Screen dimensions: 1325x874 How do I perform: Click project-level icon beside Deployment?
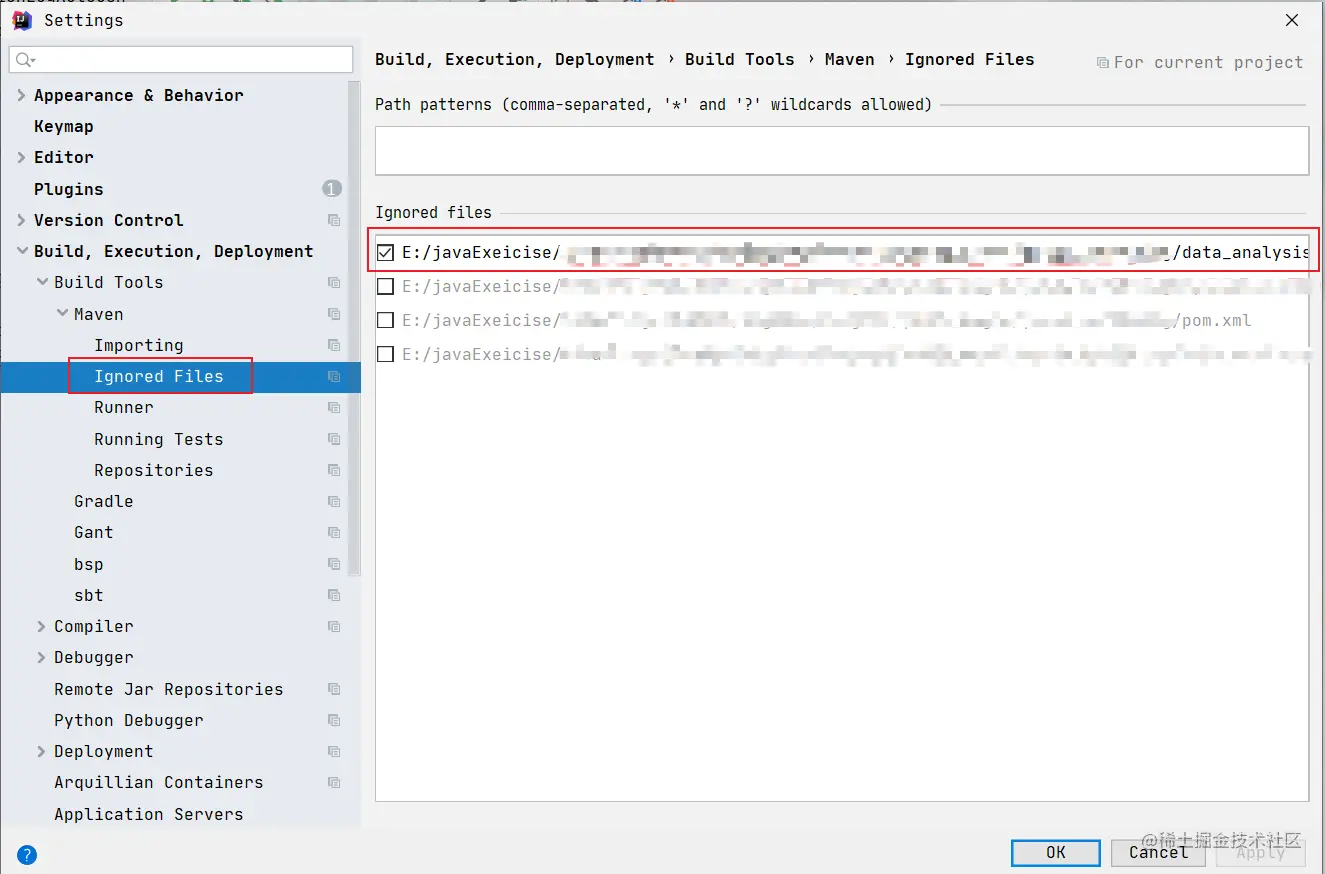334,752
